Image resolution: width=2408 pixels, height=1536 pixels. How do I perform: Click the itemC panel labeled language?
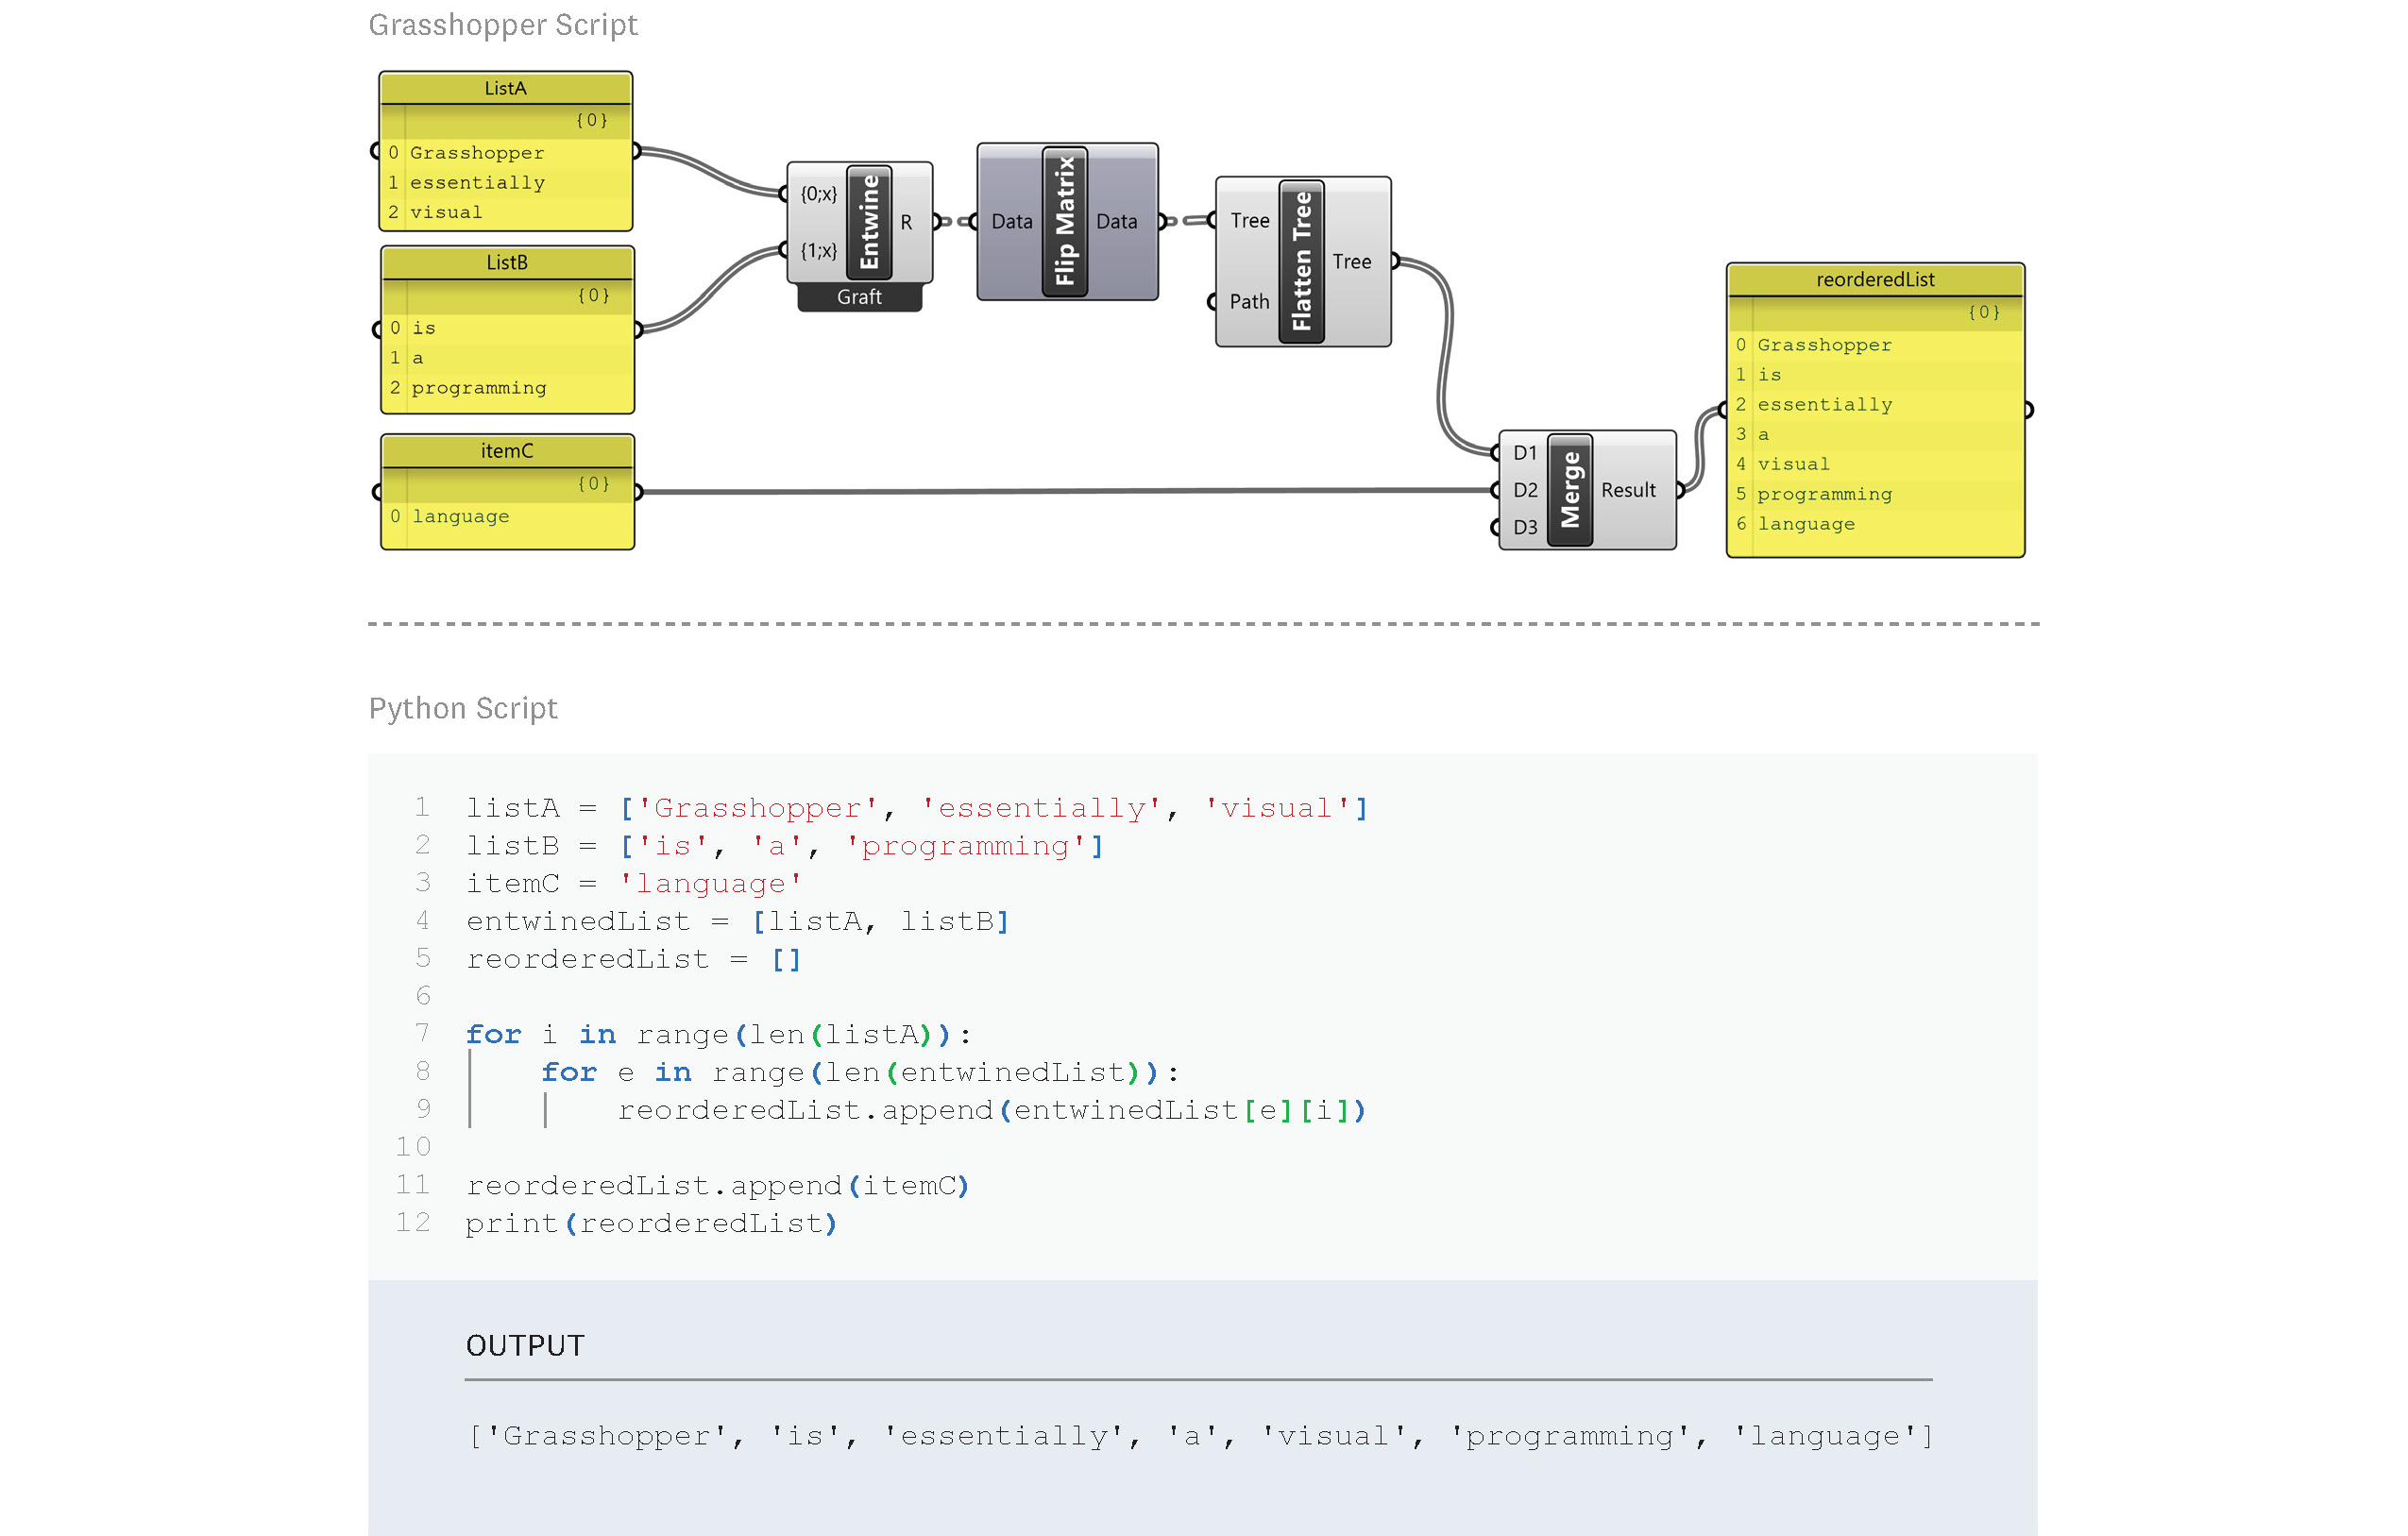pos(460,515)
